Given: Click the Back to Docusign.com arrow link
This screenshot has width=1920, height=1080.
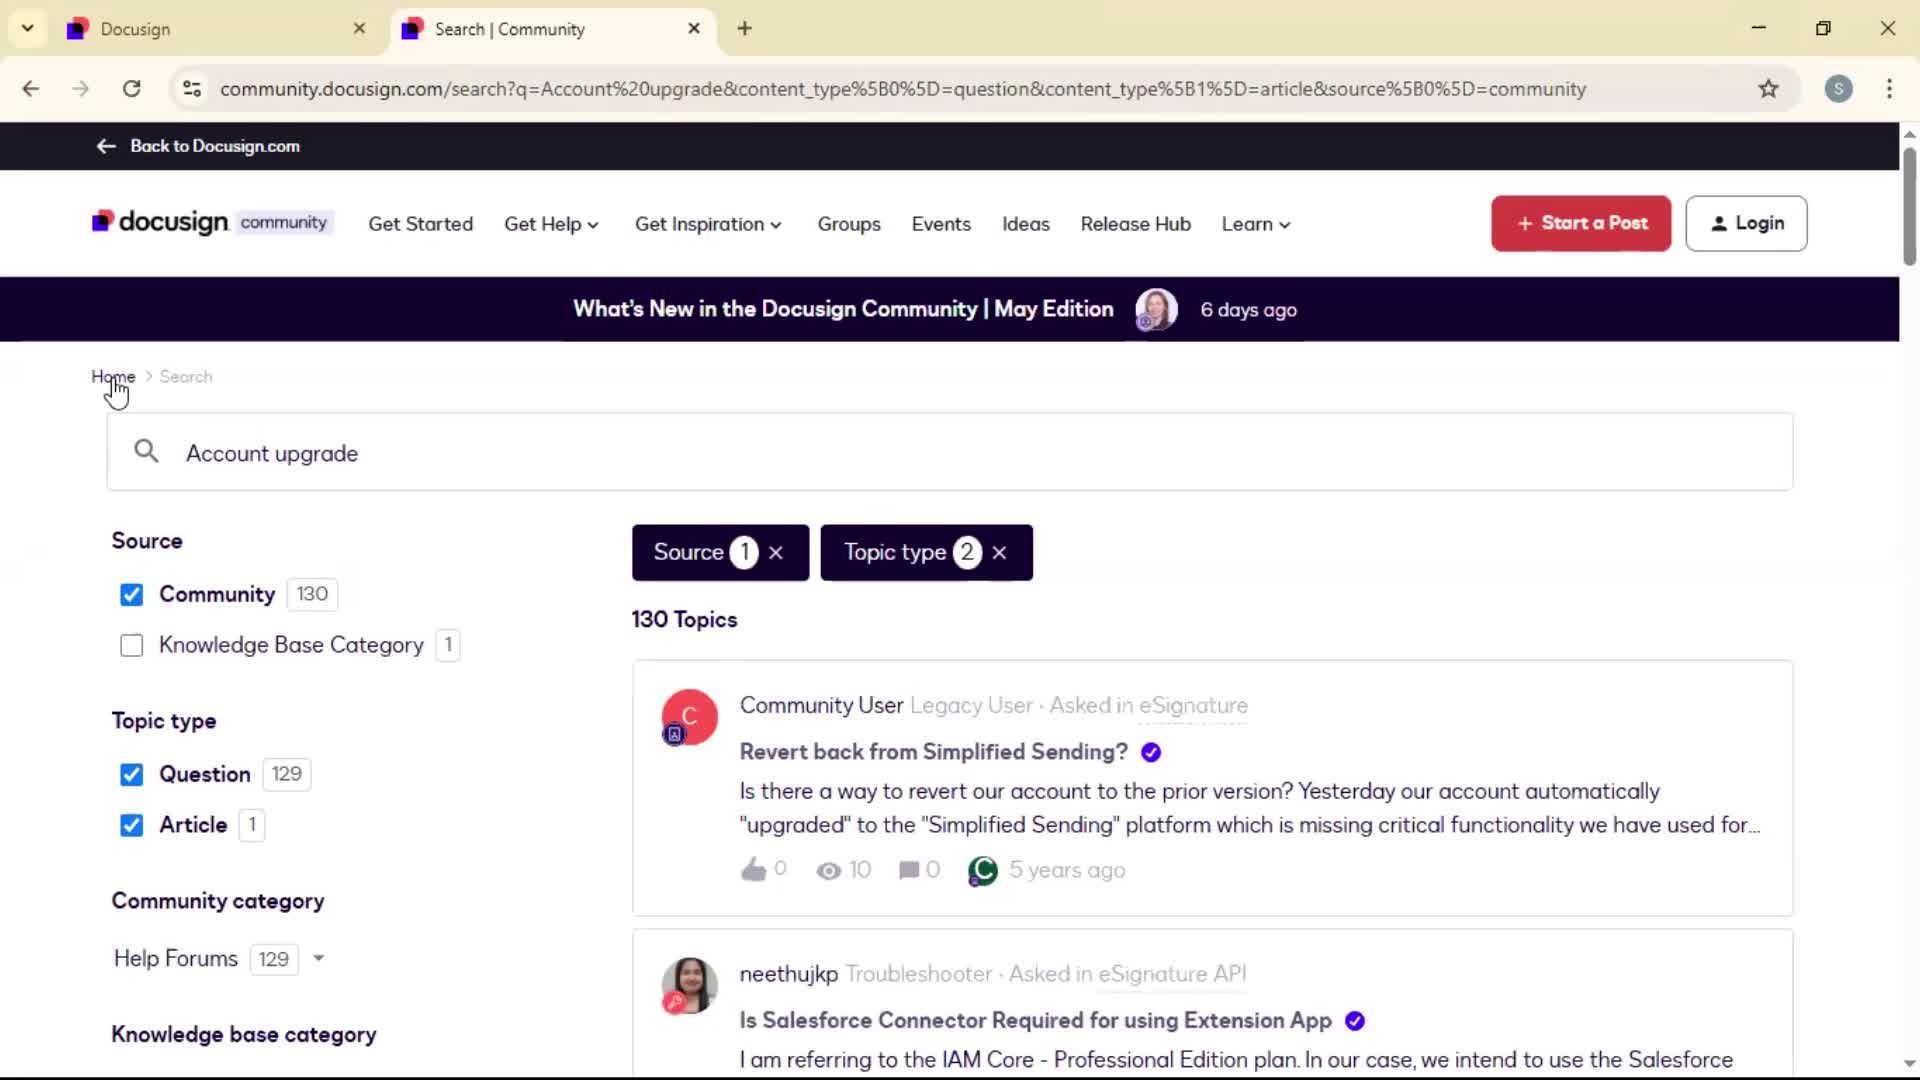Looking at the screenshot, I should (198, 146).
